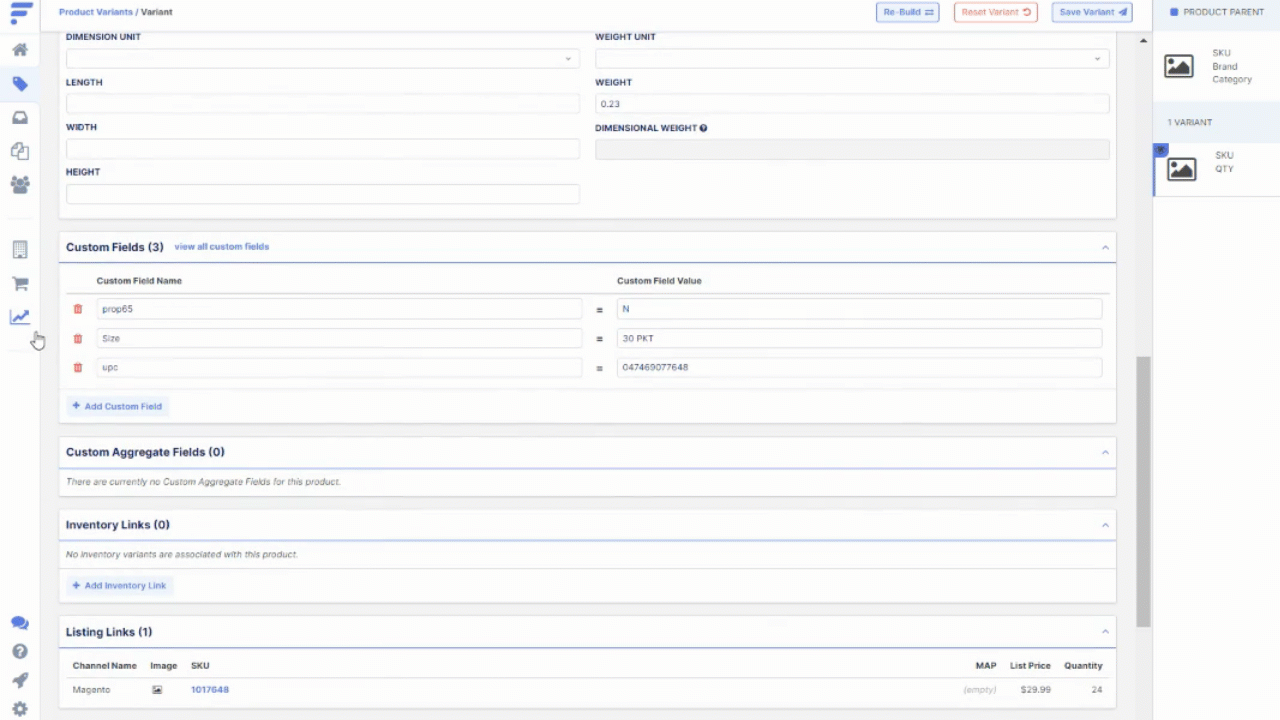
Task: Click the Save Variant button
Action: pos(1091,12)
